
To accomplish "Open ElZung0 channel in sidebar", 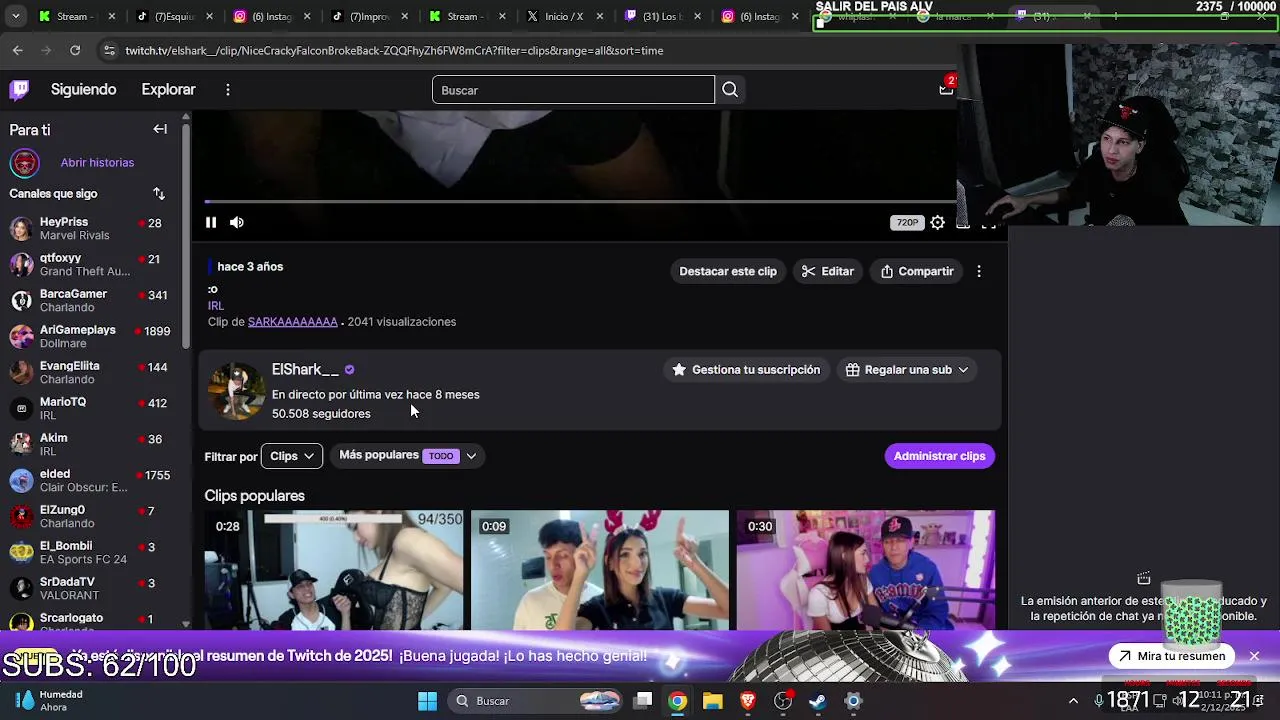I will 93,516.
